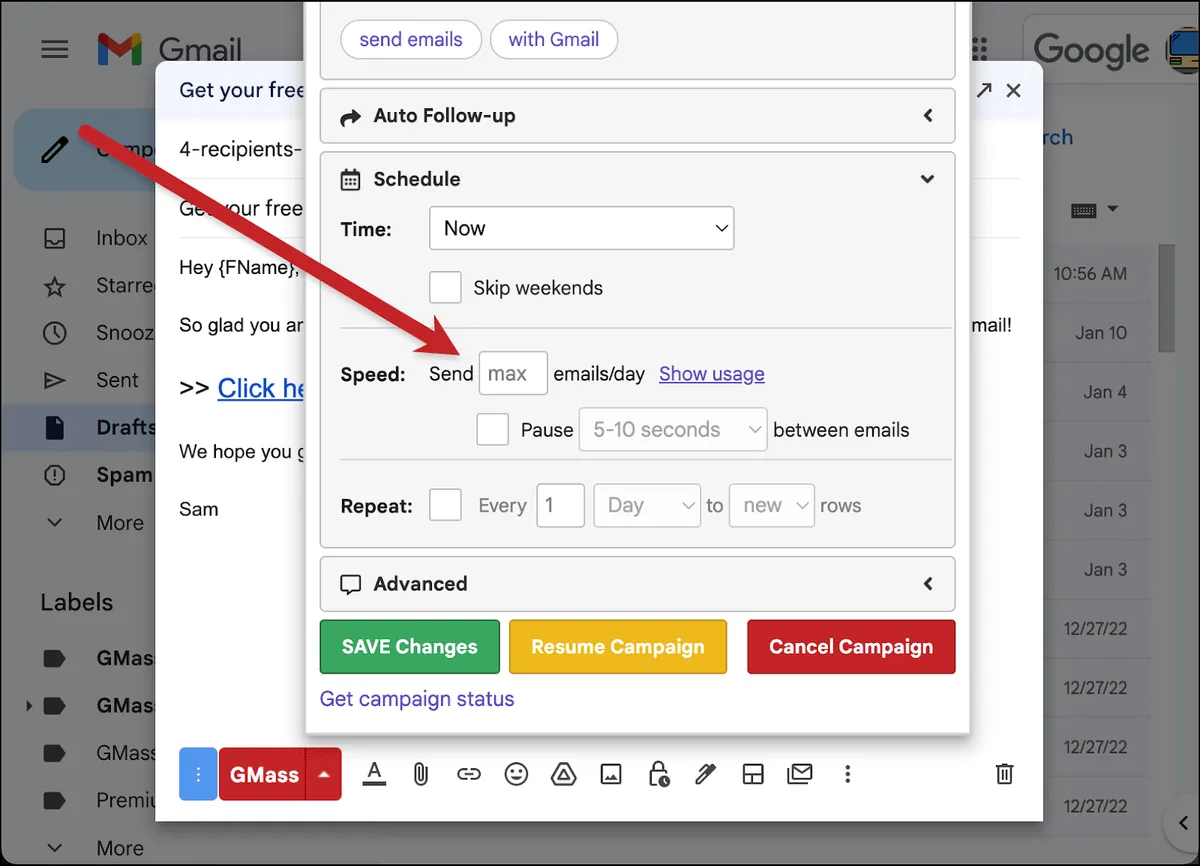Attach files with the paperclip icon
This screenshot has height=866, width=1200.
(421, 774)
